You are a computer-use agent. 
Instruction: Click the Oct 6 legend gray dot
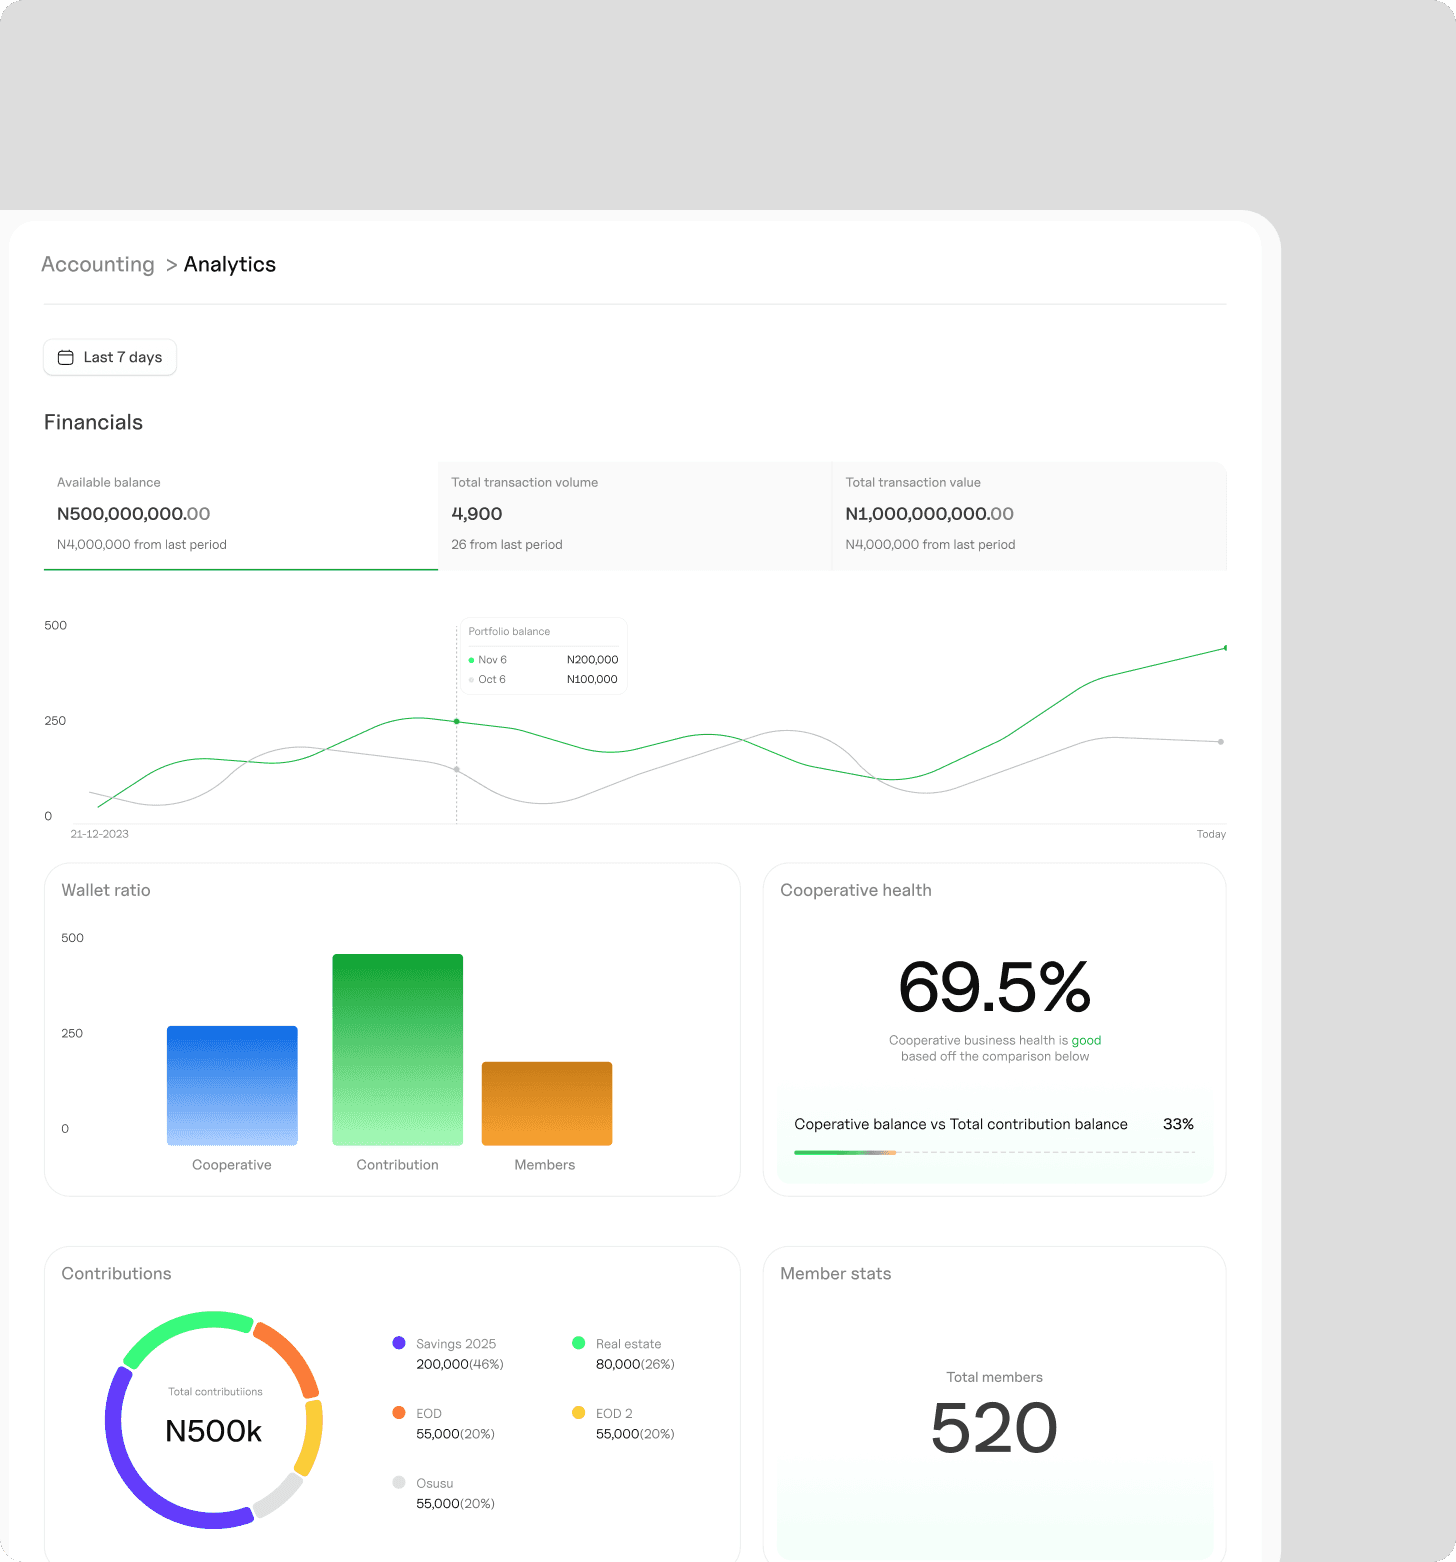471,680
